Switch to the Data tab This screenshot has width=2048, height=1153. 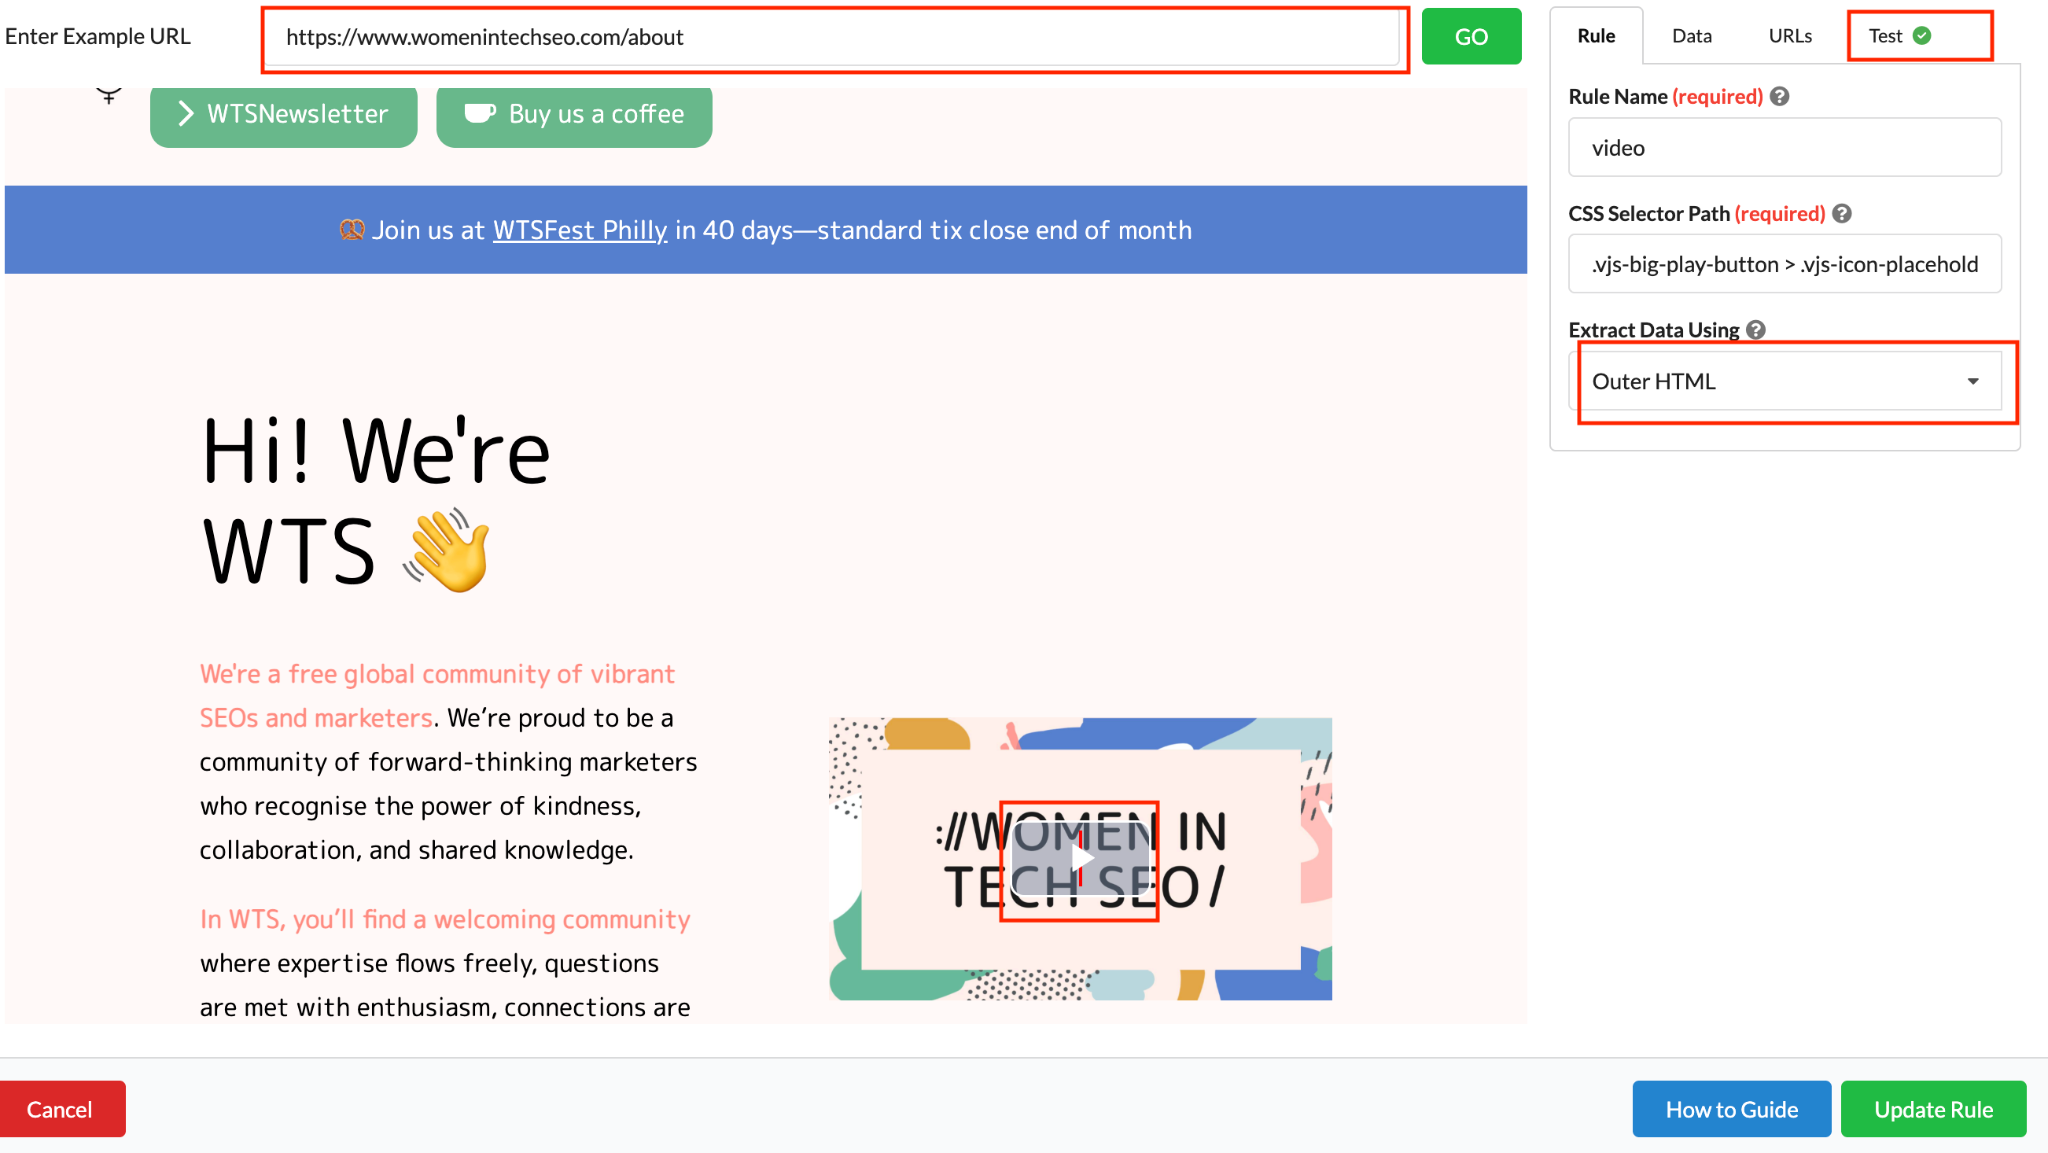click(1692, 36)
